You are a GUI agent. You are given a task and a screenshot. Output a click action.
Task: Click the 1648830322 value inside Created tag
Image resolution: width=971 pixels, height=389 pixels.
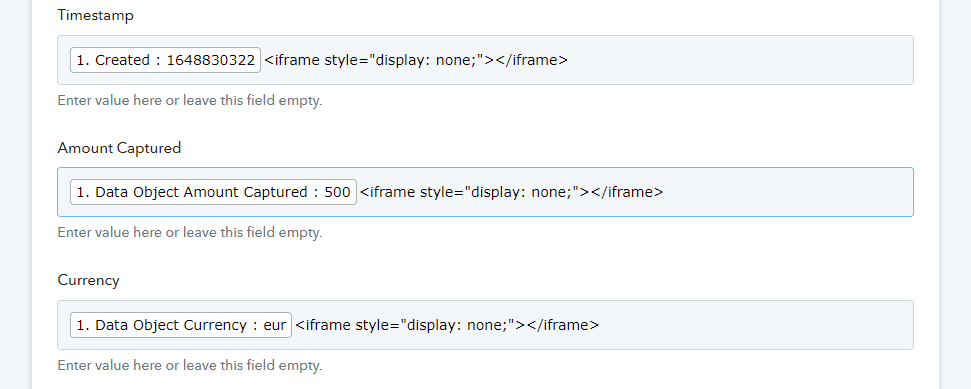211,60
